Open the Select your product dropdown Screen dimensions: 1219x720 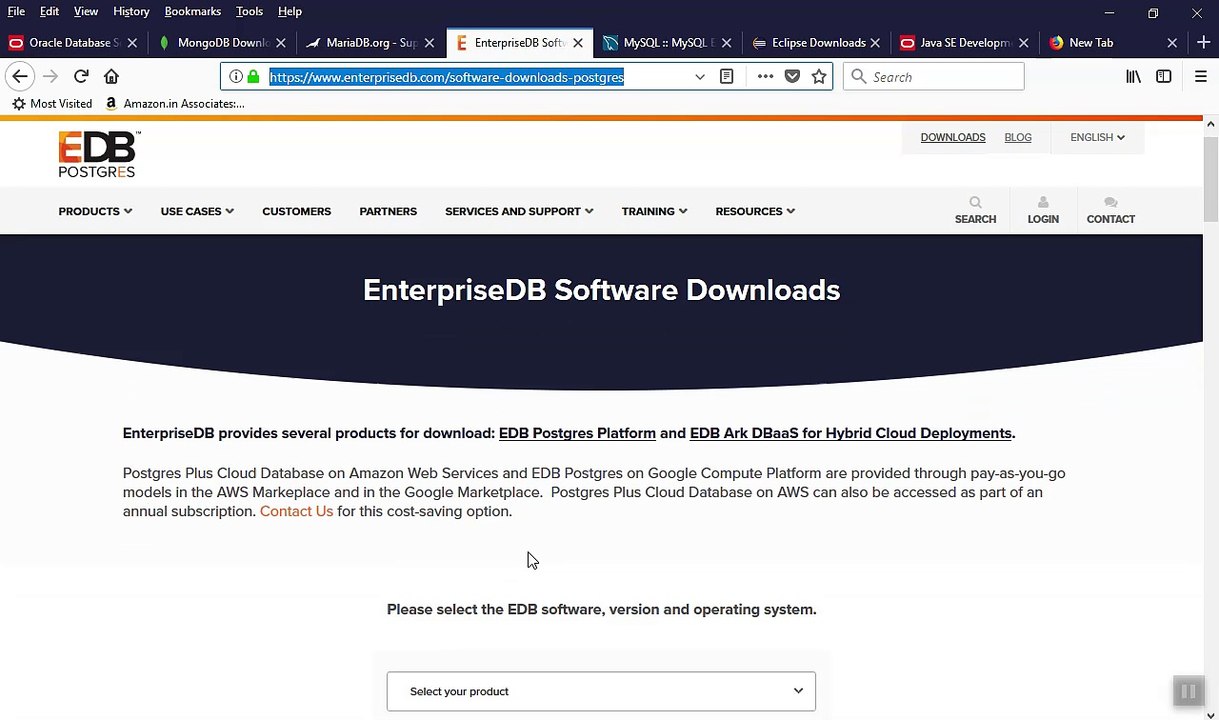(x=601, y=691)
